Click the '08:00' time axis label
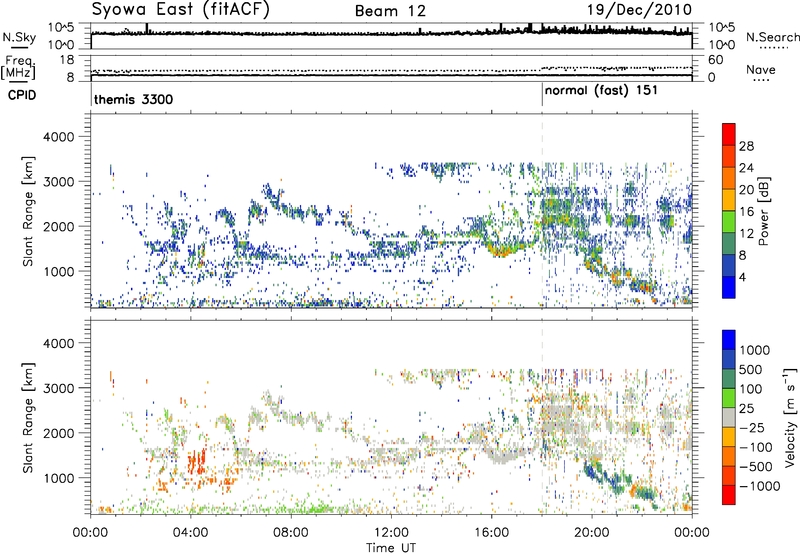This screenshot has height=554, width=800. [x=291, y=533]
